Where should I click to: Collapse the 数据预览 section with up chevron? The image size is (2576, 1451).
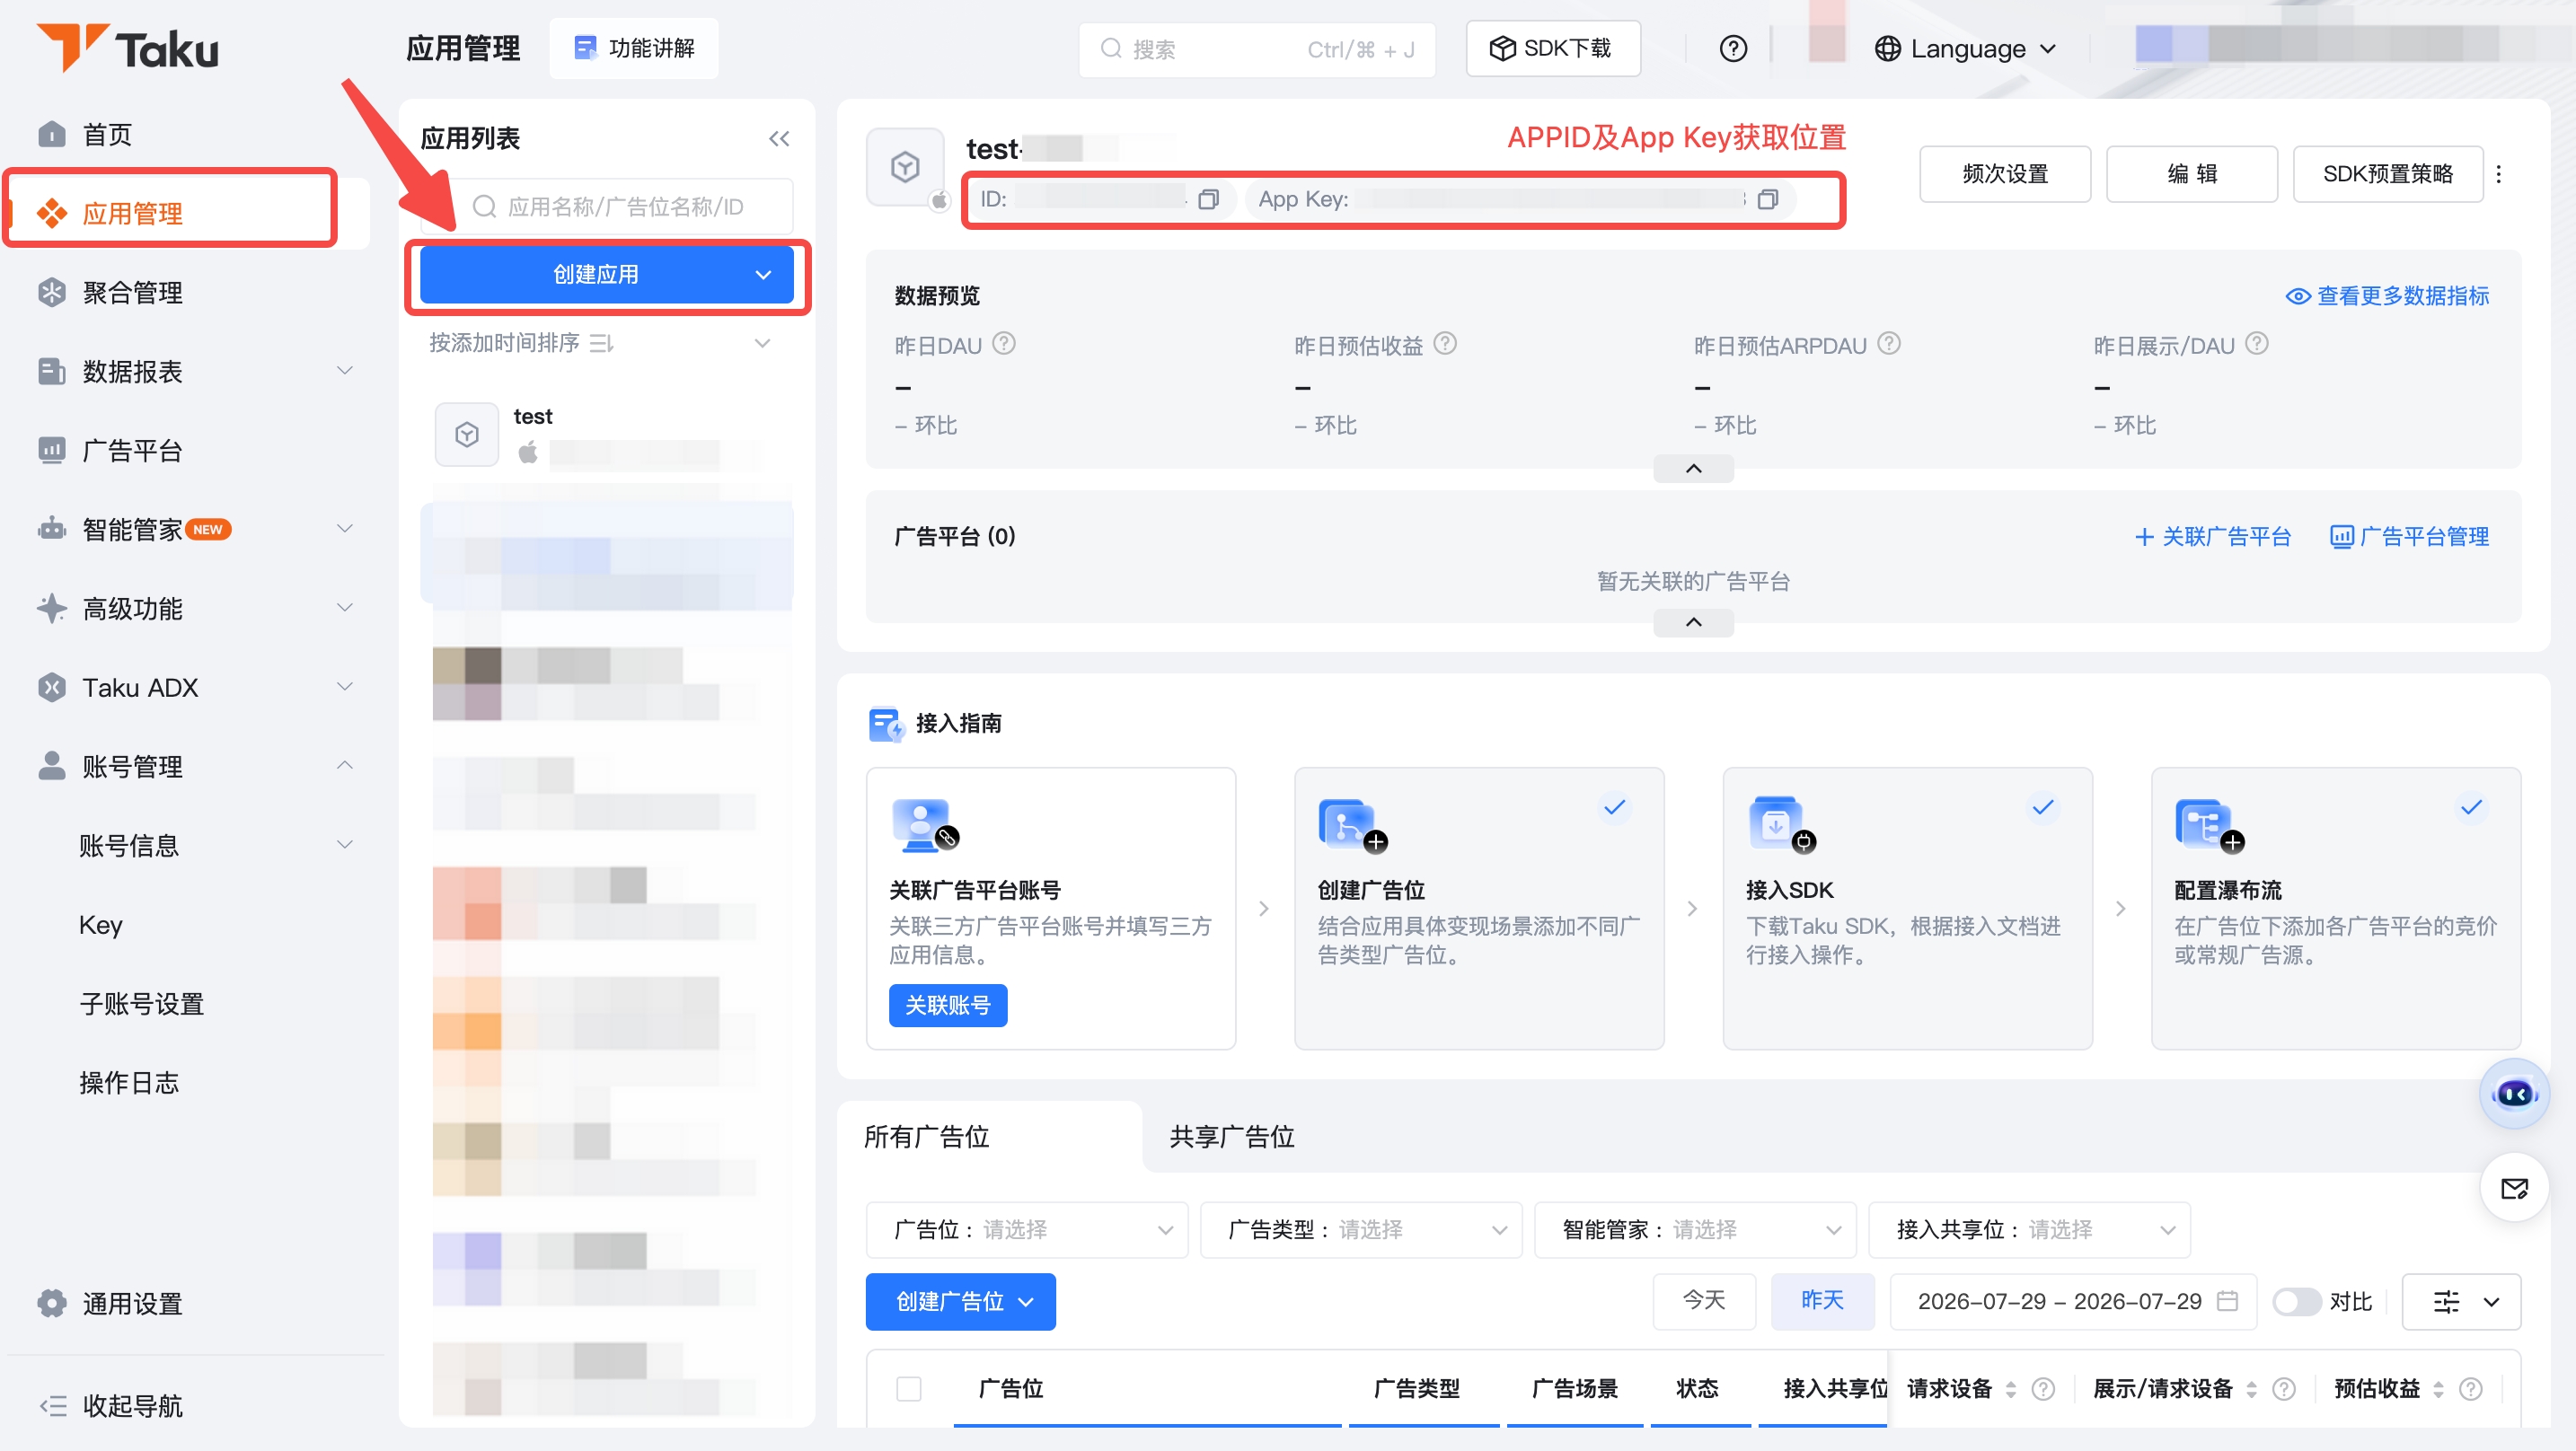1693,469
